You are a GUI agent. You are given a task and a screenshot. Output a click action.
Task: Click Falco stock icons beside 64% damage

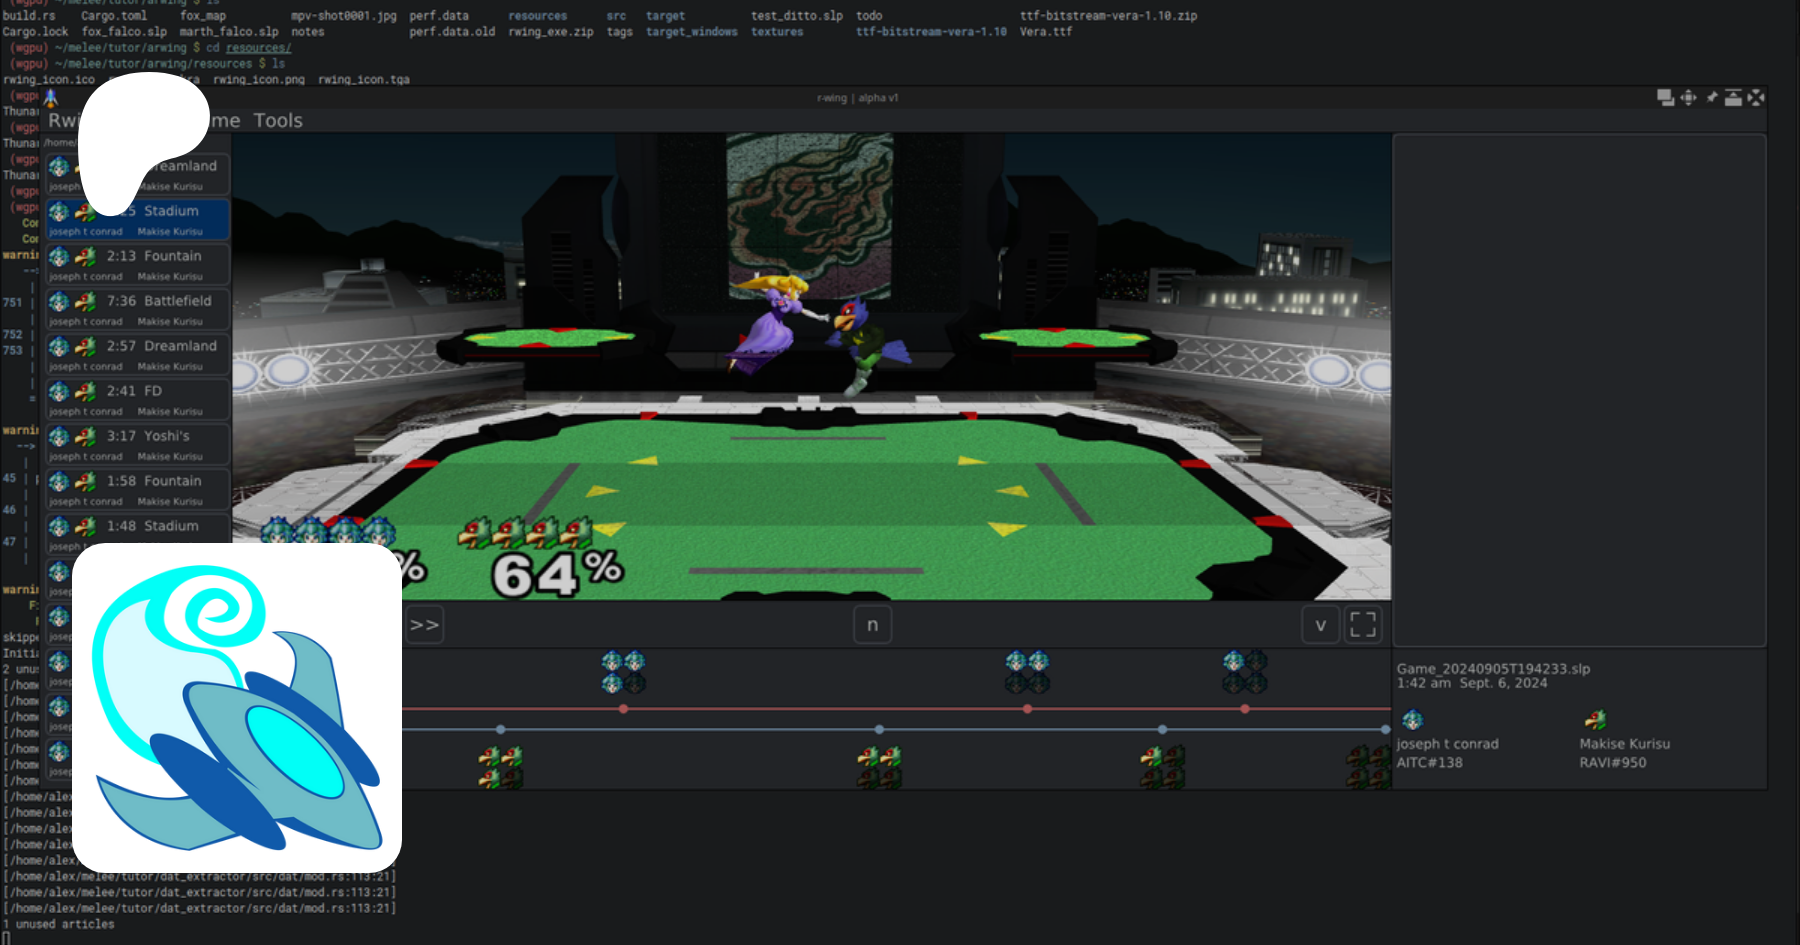[x=524, y=533]
